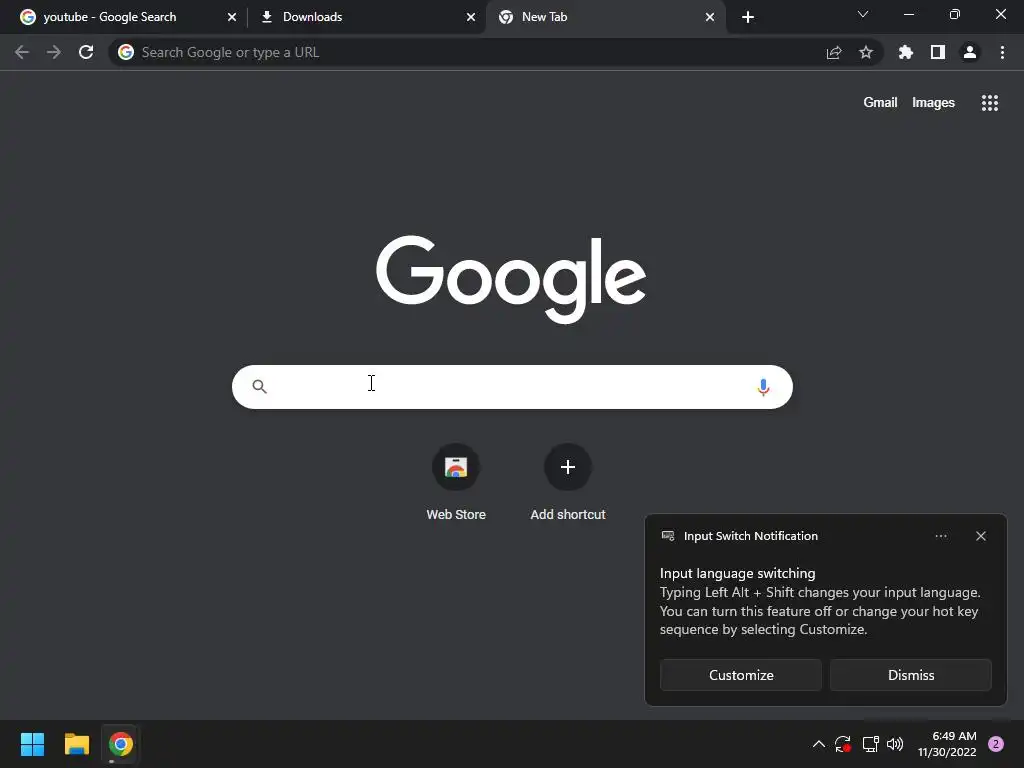Click the Customize button in the notification
The image size is (1024, 768).
pyautogui.click(x=741, y=675)
